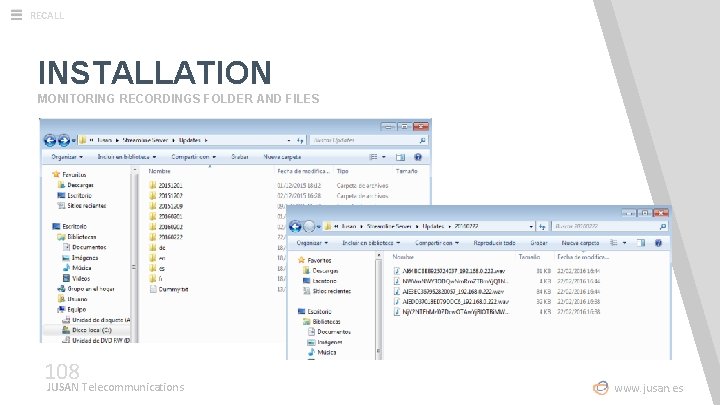Image resolution: width=720 pixels, height=405 pixels.
Task: Open Bibliotecas in the 20160222 window sidebar
Action: (x=321, y=321)
